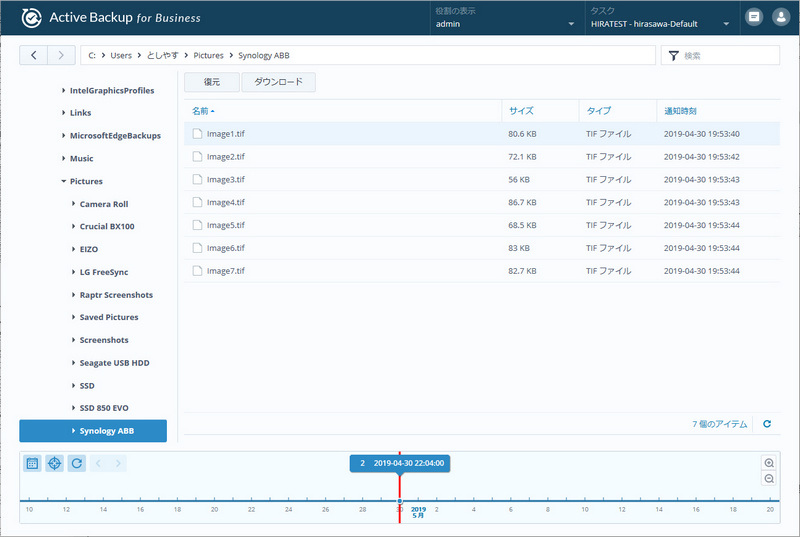Click the 2019-04-30 22:04:00 timeline marker
This screenshot has height=537, width=800.
click(x=400, y=463)
